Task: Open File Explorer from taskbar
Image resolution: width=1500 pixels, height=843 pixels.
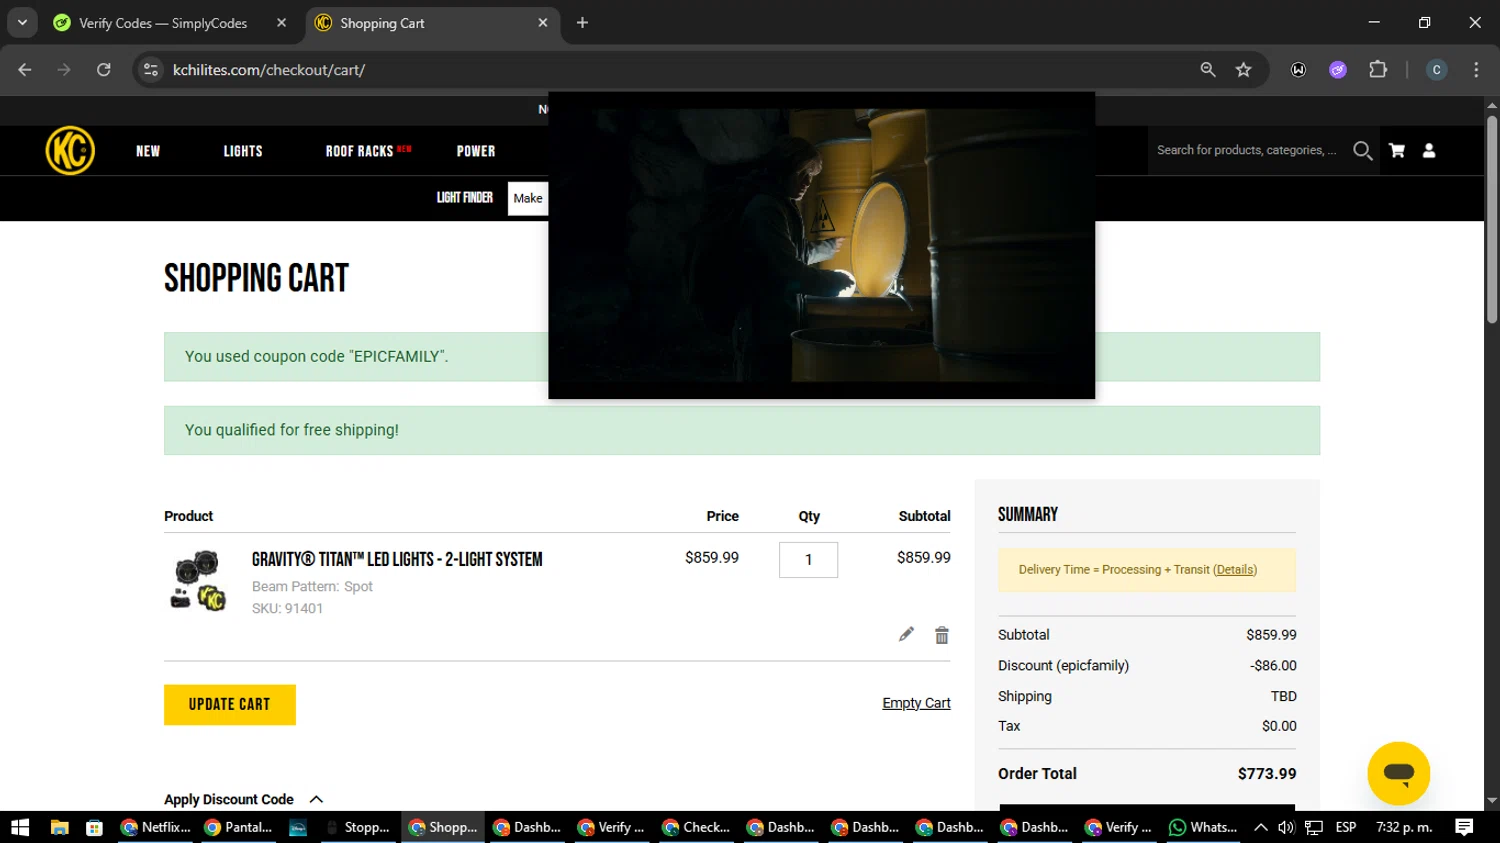Action: [60, 827]
